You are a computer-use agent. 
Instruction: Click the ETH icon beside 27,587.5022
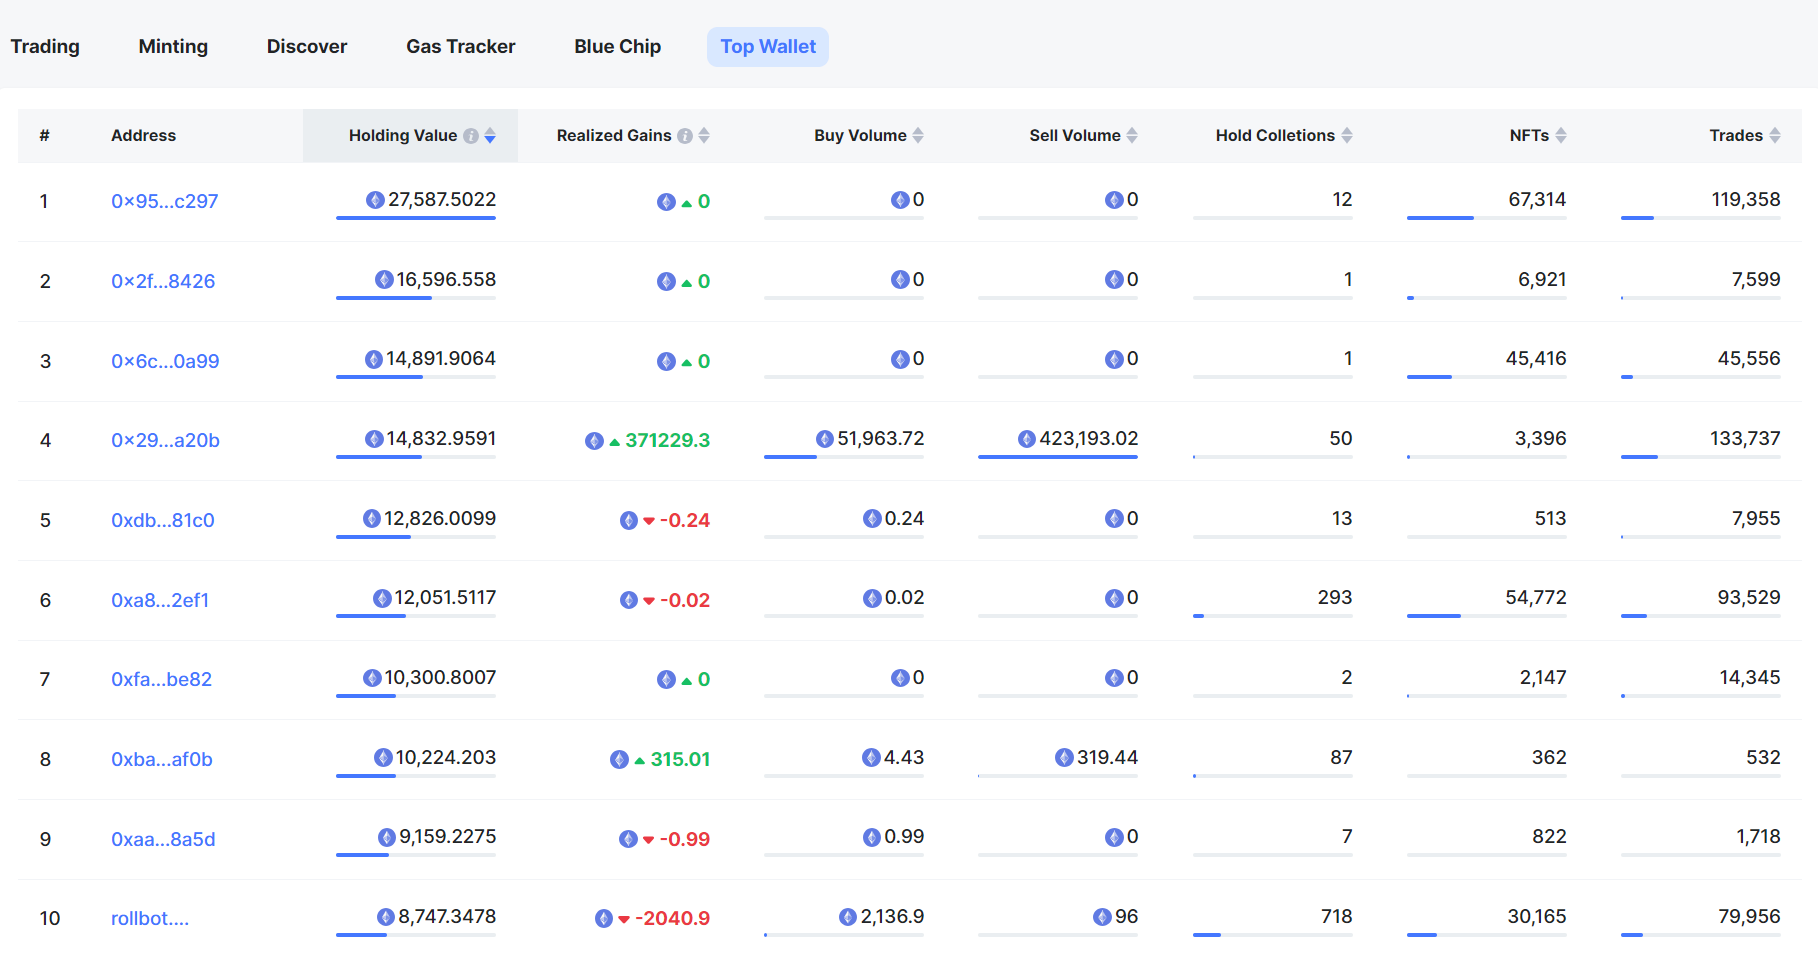376,200
